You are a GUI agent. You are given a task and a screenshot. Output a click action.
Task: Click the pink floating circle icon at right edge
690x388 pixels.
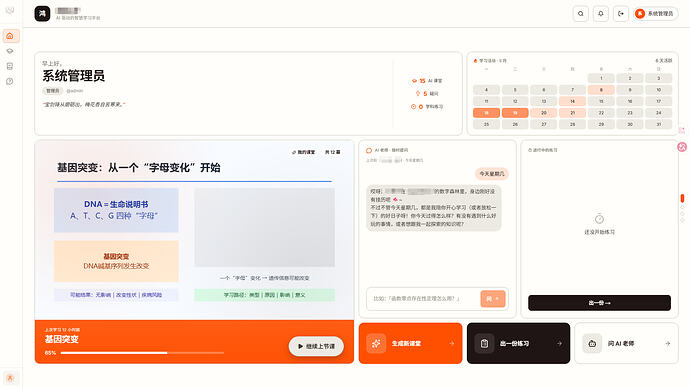click(682, 147)
